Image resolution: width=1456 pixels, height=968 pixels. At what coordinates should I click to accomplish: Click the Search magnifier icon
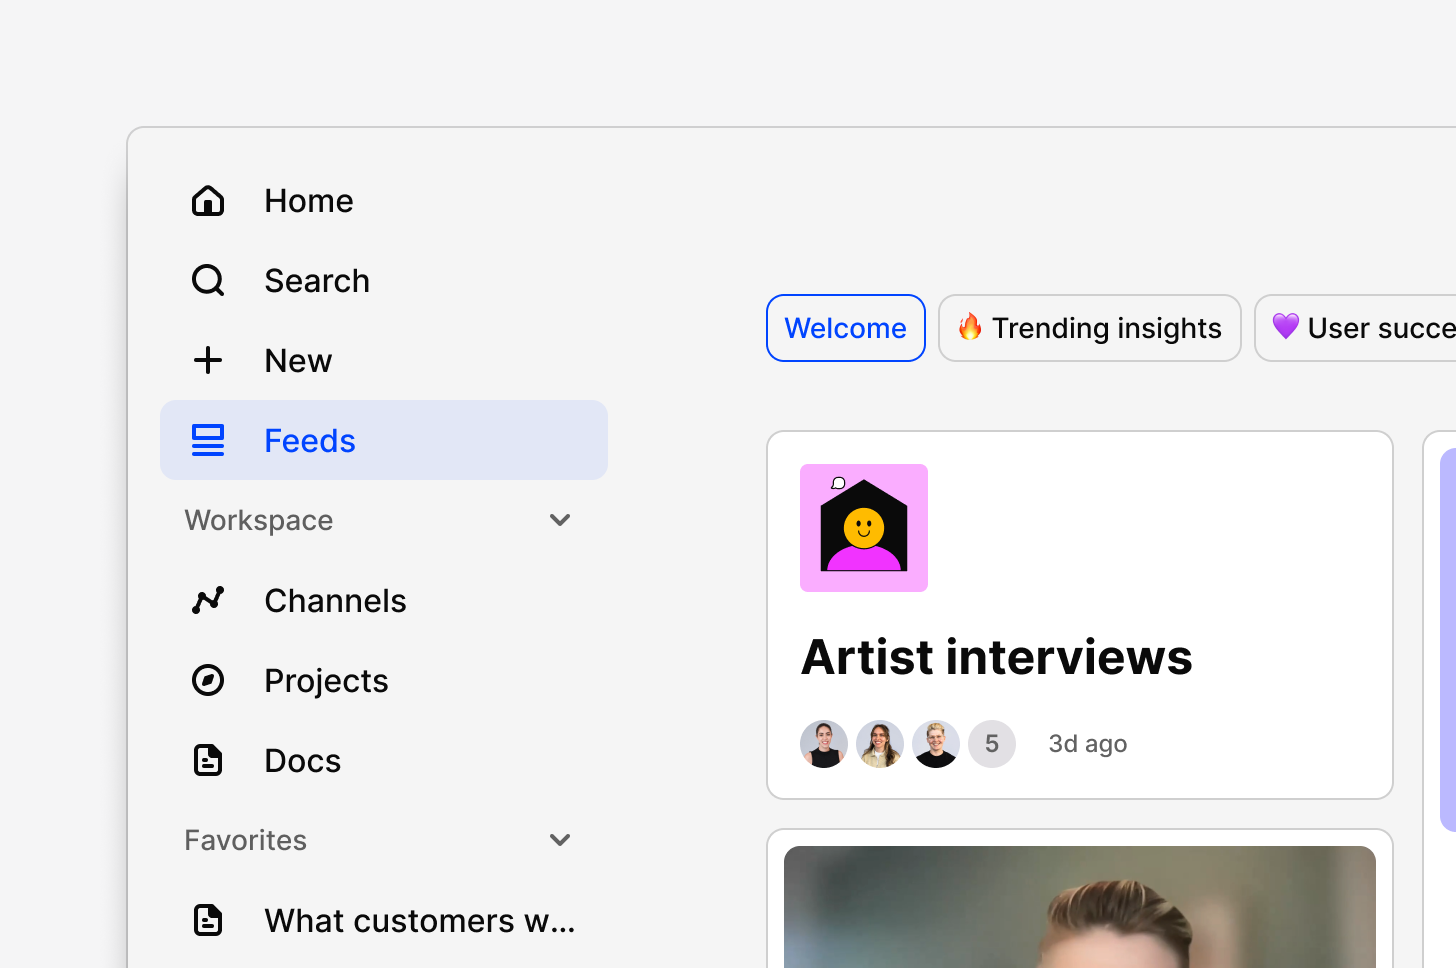208,281
